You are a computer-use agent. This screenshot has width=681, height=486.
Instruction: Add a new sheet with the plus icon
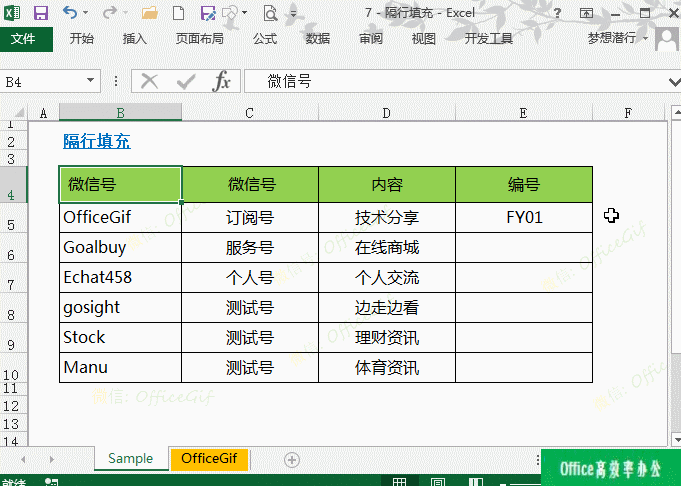tap(292, 459)
